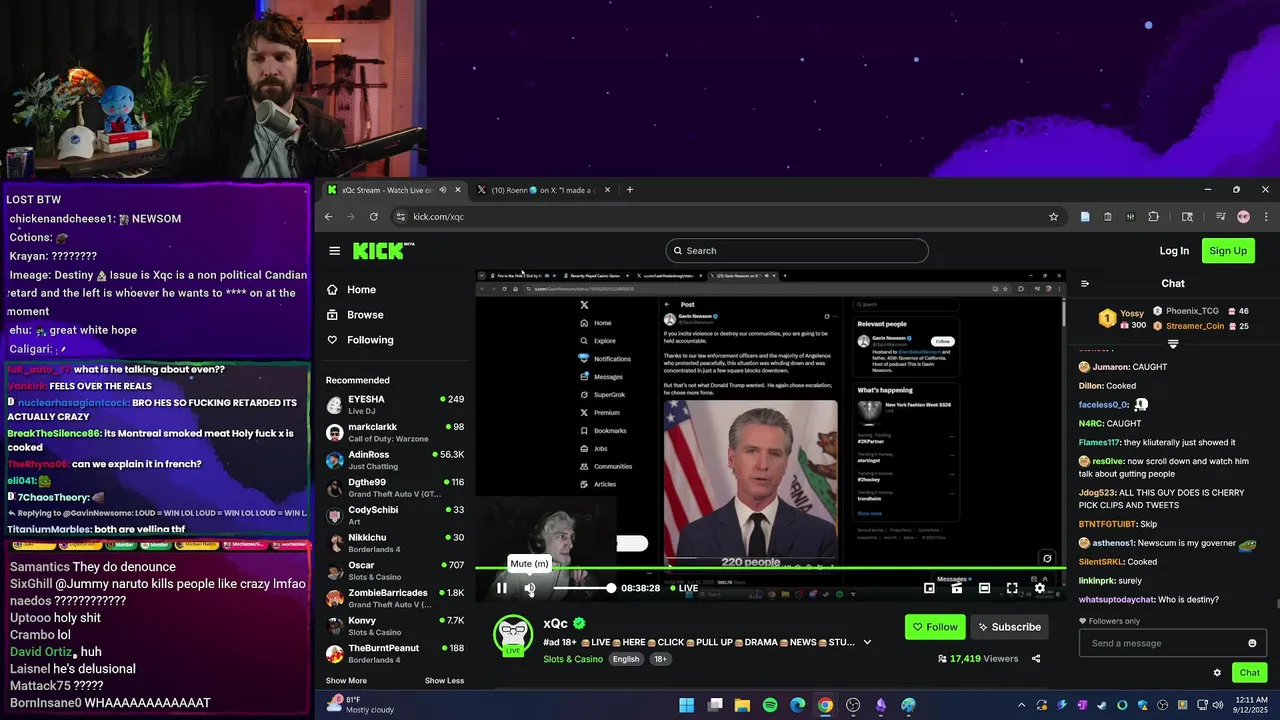This screenshot has height=720, width=1280.
Task: Open clip creation icon in player
Action: (x=957, y=588)
